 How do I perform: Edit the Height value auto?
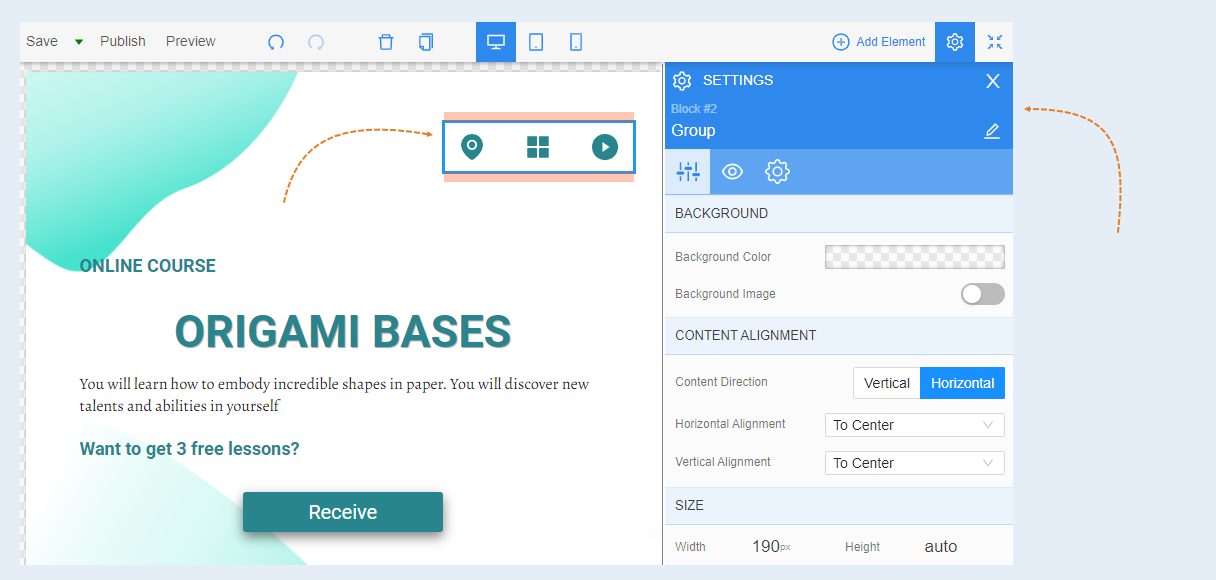coord(941,546)
